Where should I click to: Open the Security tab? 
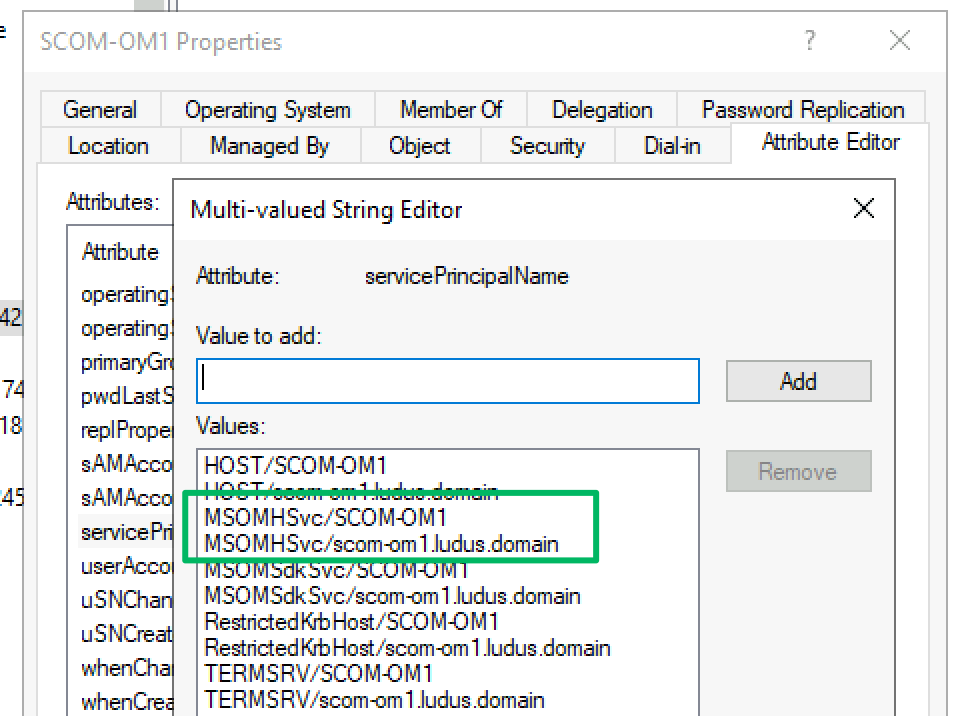coord(546,146)
